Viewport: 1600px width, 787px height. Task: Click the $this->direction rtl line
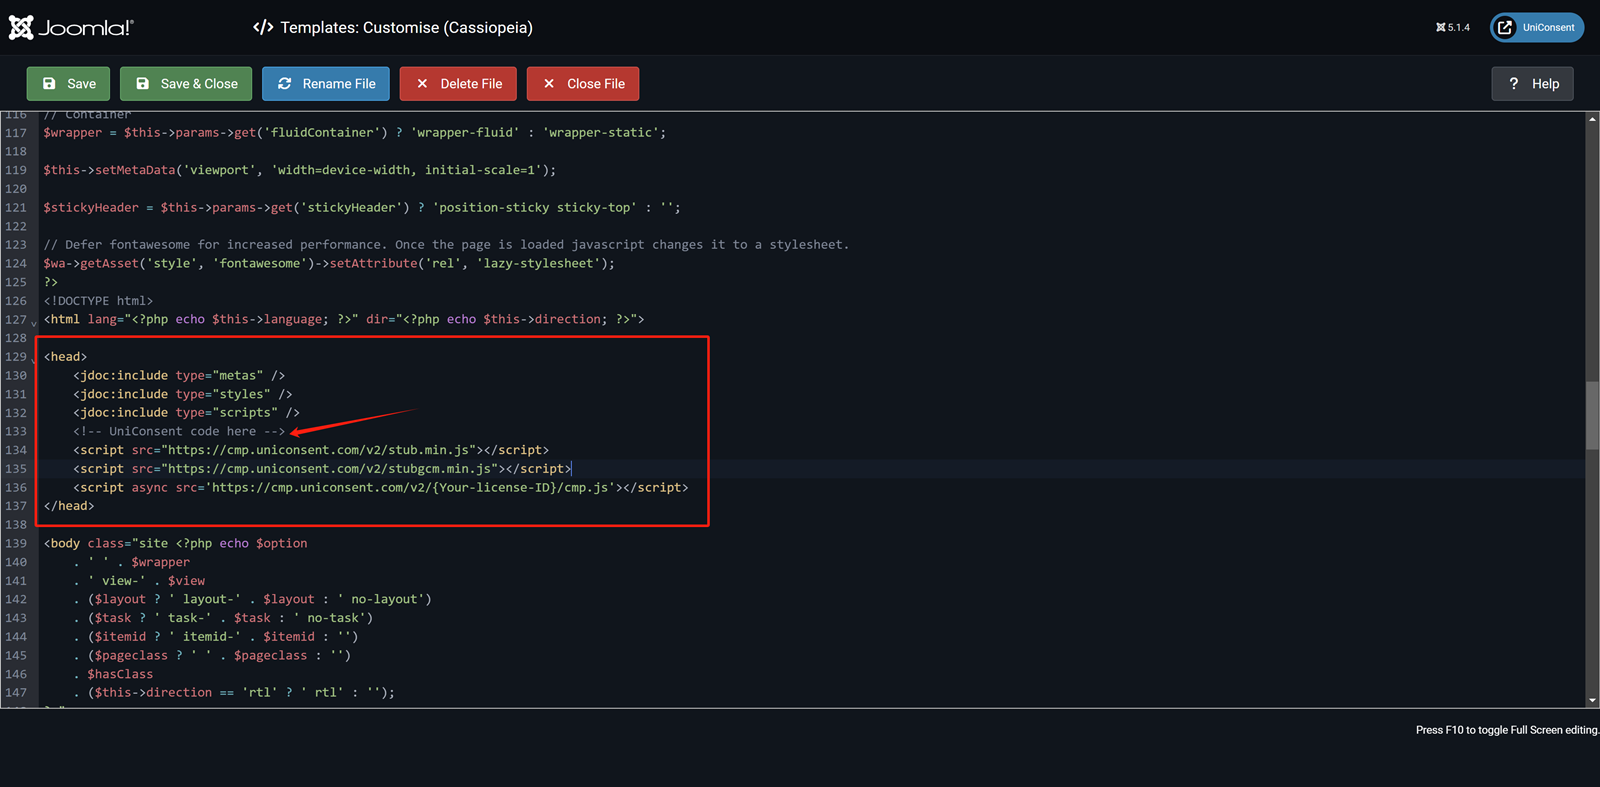[x=234, y=693]
